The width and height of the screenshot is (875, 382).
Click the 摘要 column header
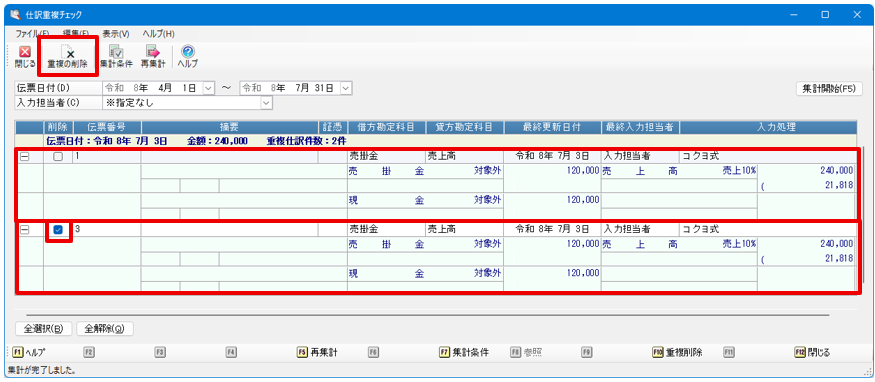[229, 127]
